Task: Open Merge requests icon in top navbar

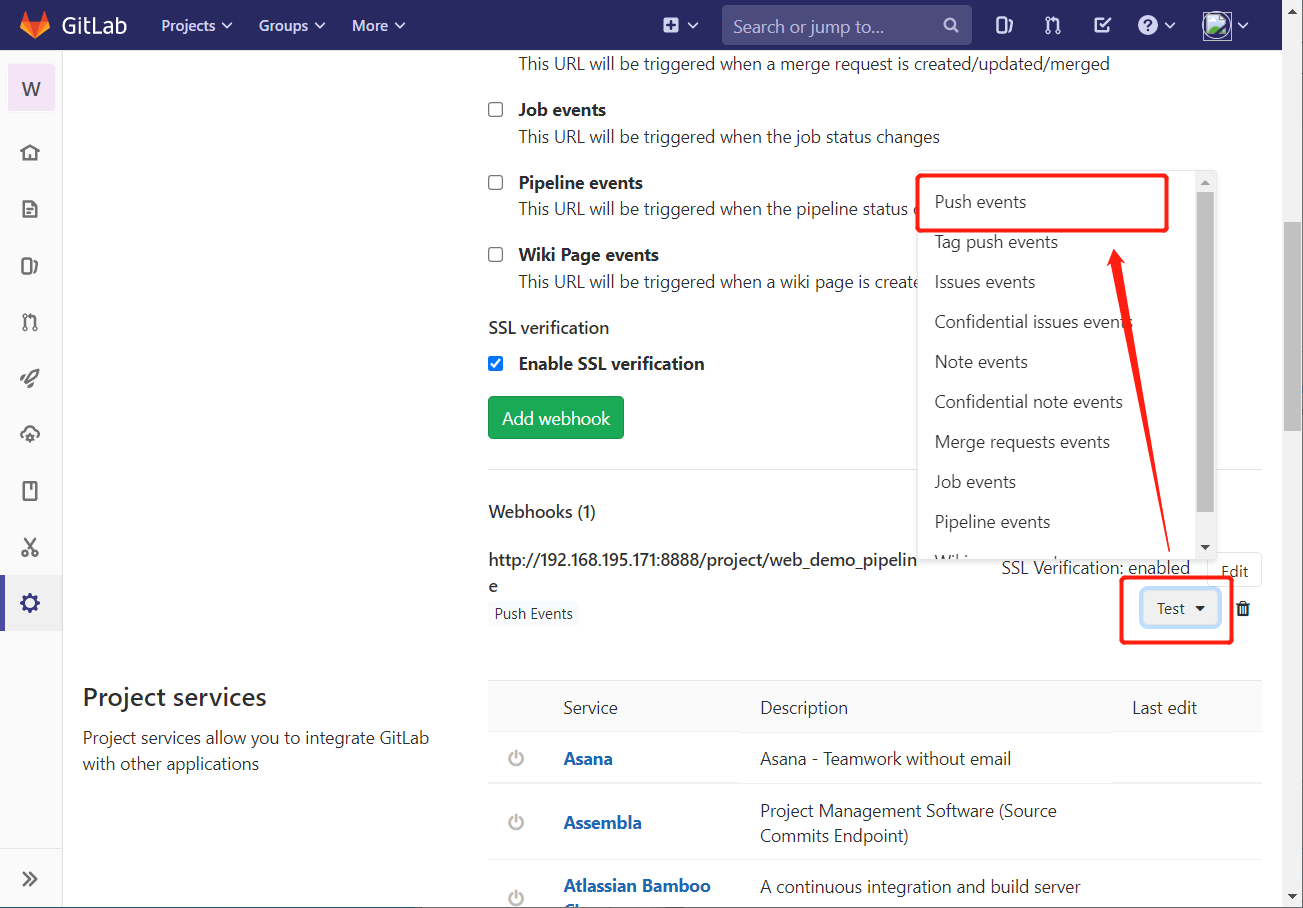Action: (x=1053, y=26)
